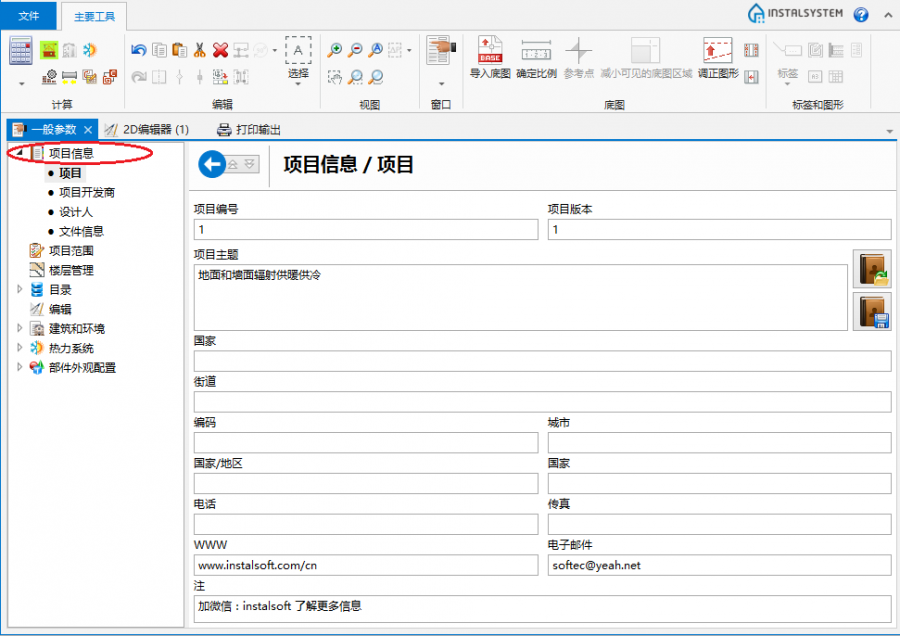Click the 导入底图 import base icon
Screen dimensions: 900x636
490,56
